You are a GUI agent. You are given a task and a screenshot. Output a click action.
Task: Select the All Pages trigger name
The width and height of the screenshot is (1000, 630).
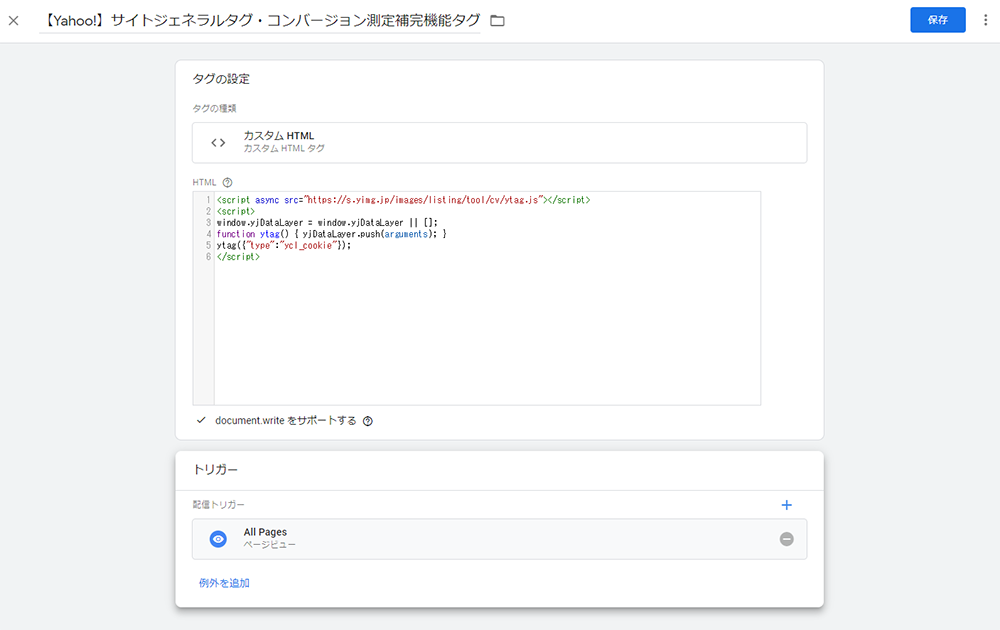pos(265,532)
